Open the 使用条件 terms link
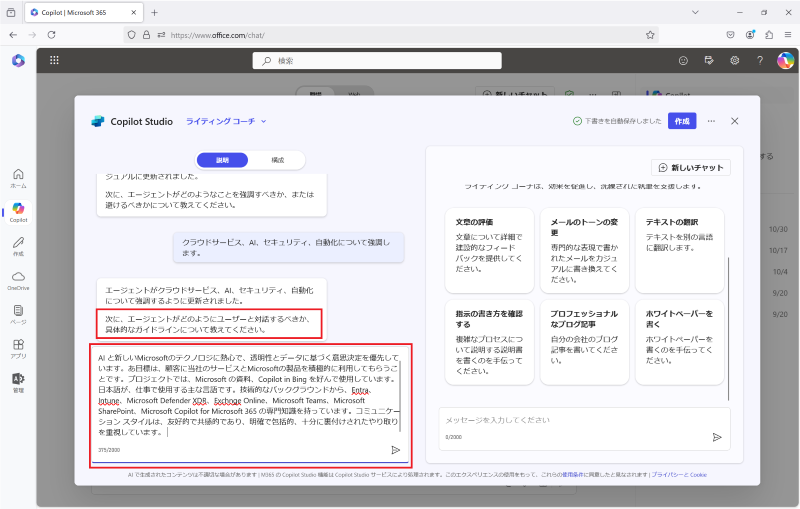Image resolution: width=800 pixels, height=509 pixels. click(572, 475)
